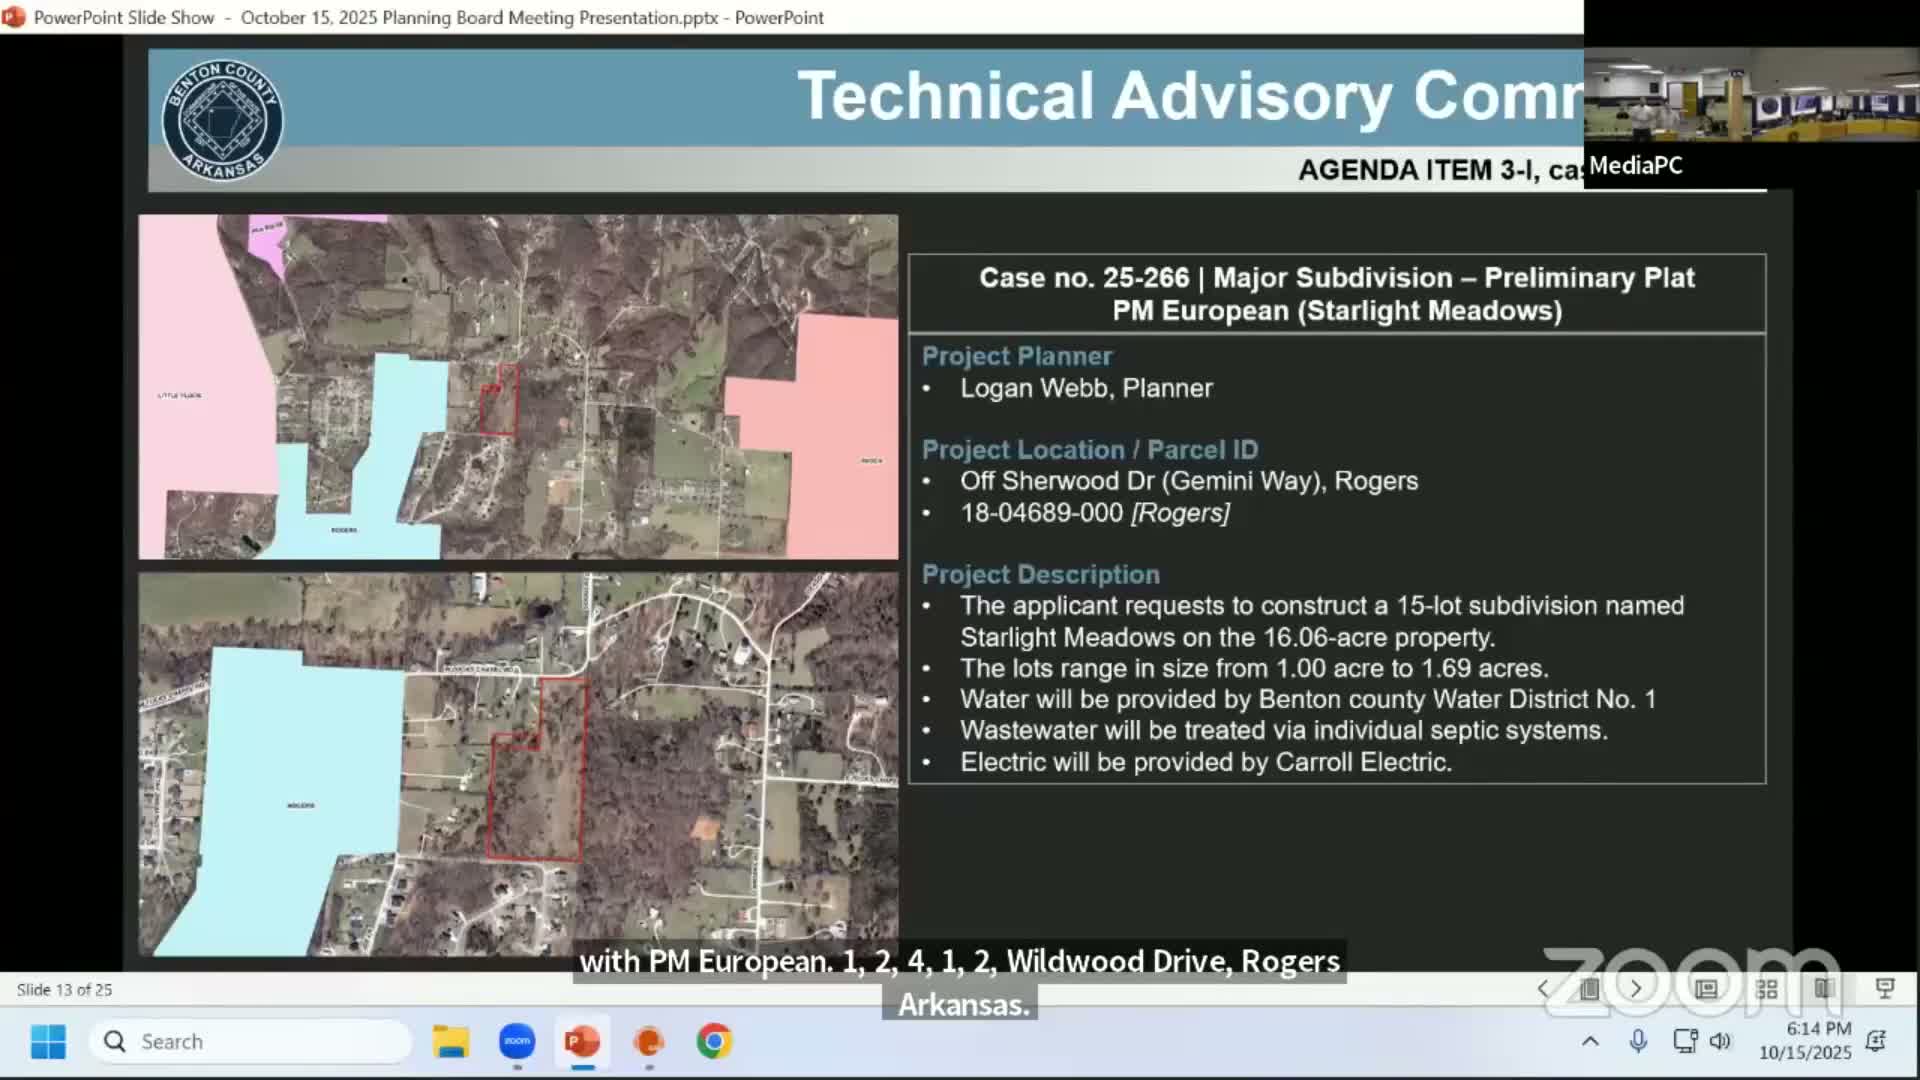Expand hidden system tray icons chevron
The width and height of the screenshot is (1920, 1080).
[1590, 1041]
